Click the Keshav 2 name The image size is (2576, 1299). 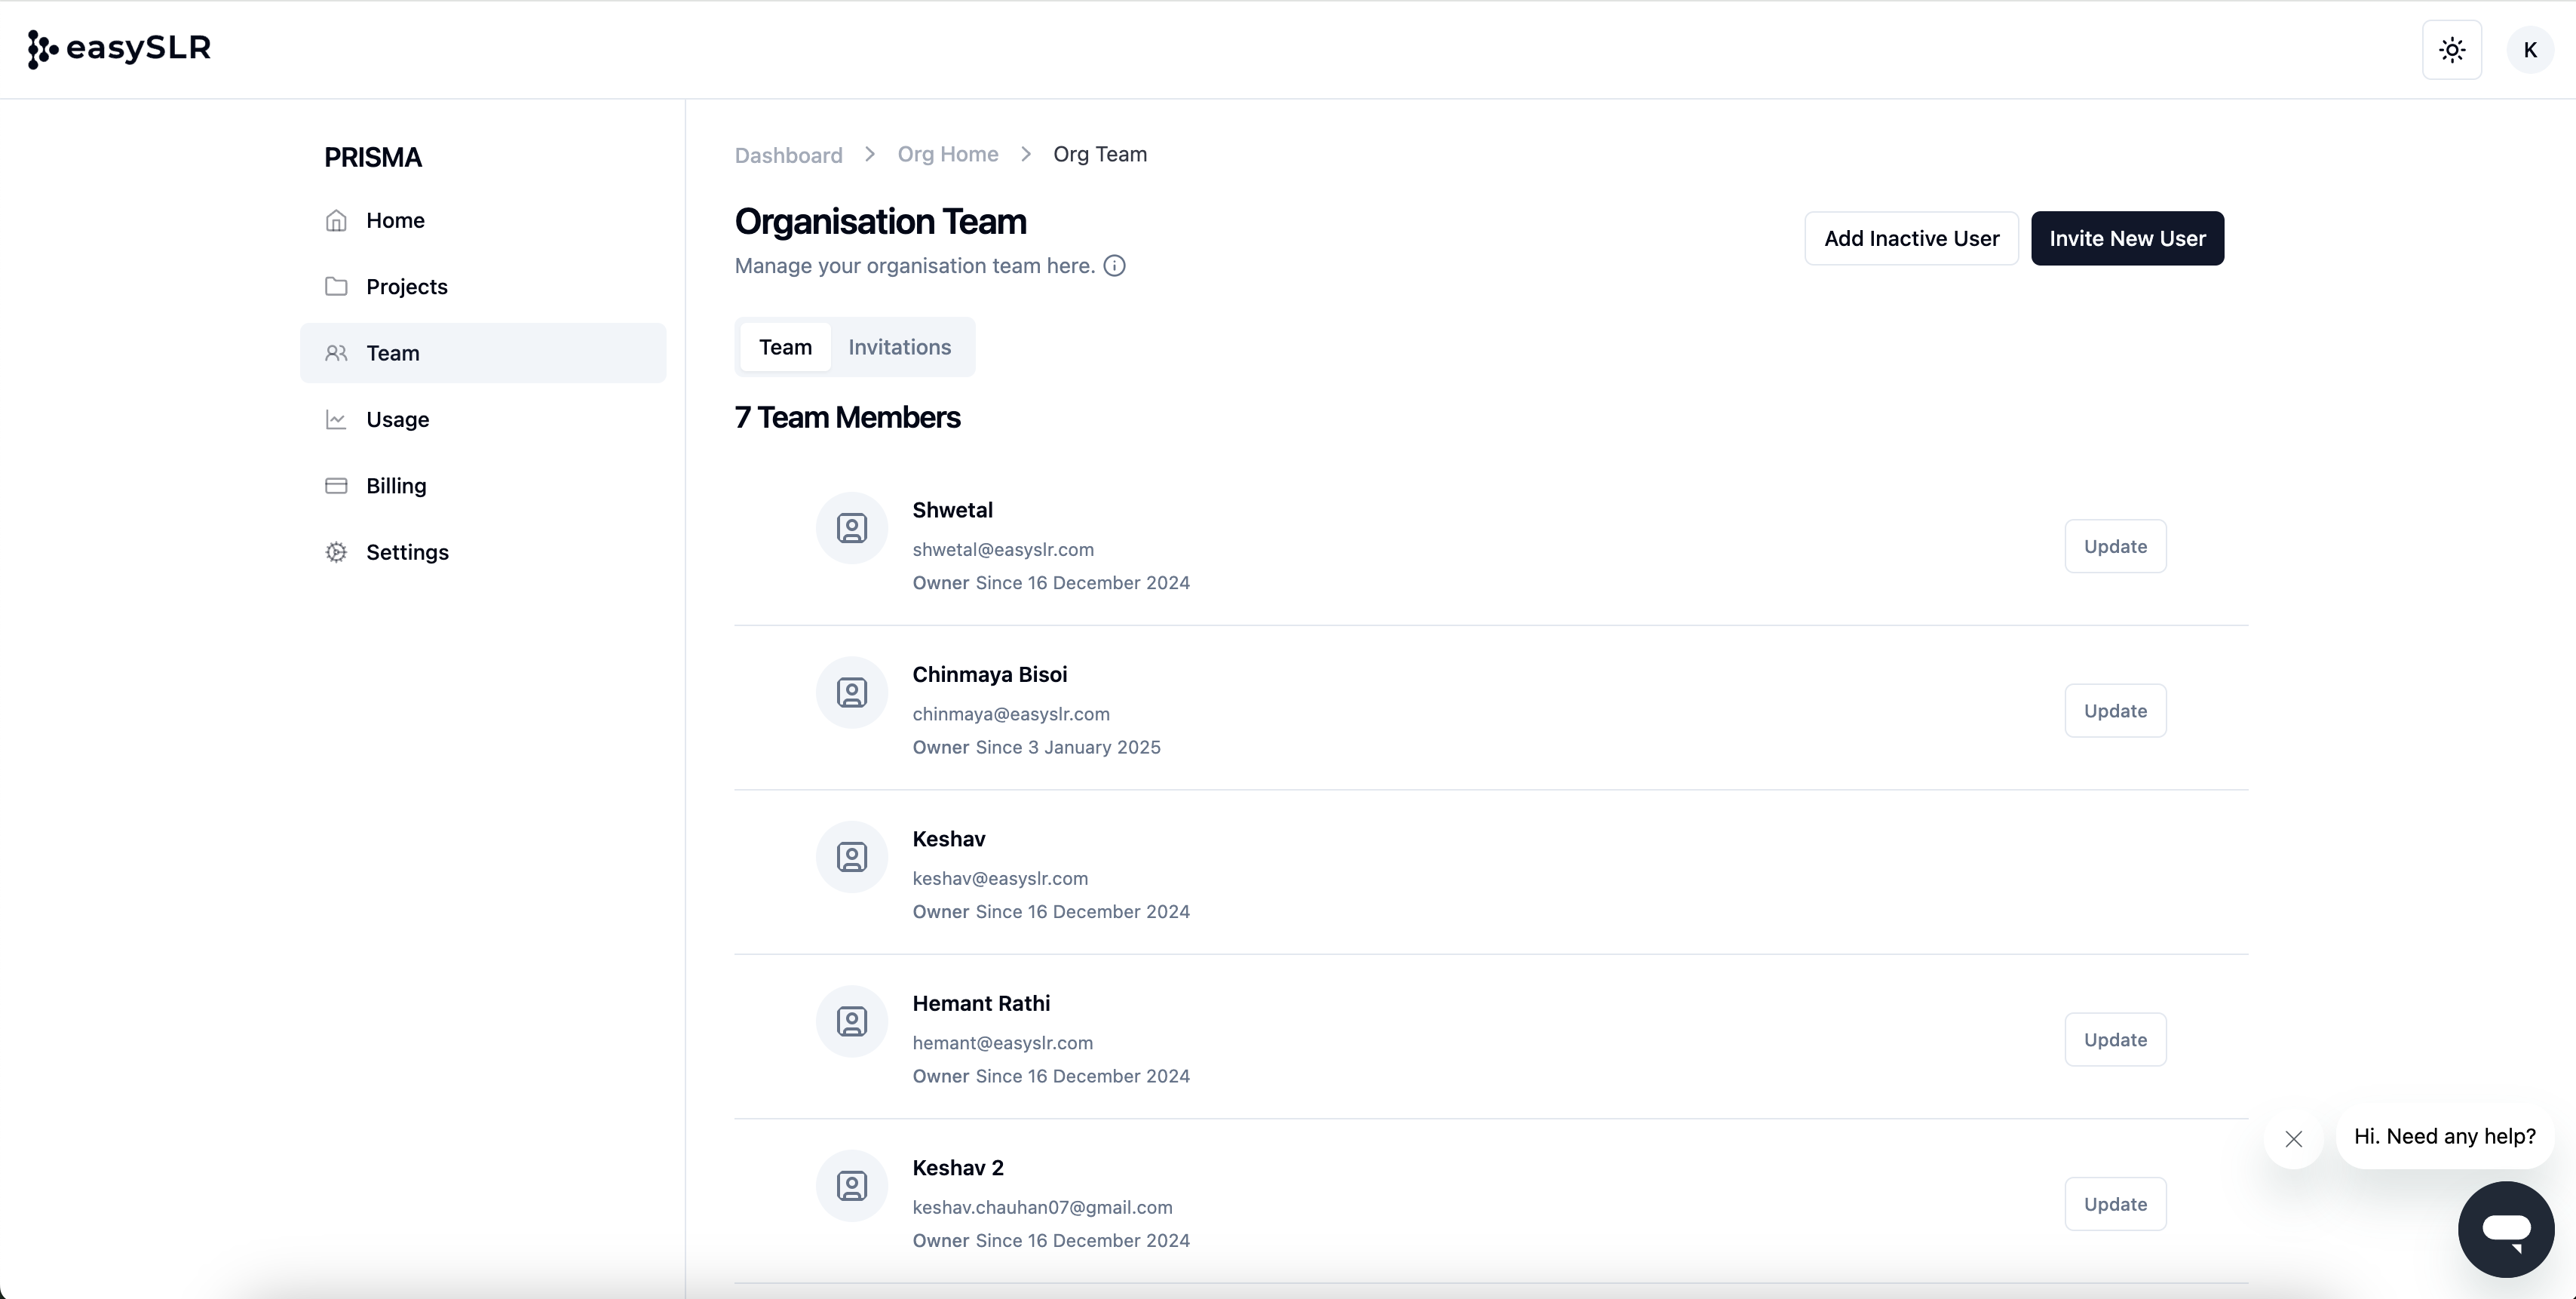(x=958, y=1168)
